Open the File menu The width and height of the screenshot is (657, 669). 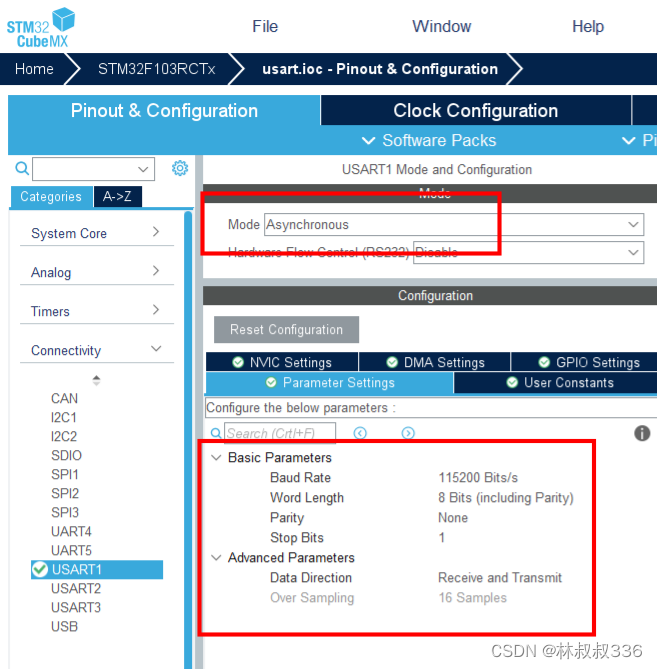(x=265, y=26)
